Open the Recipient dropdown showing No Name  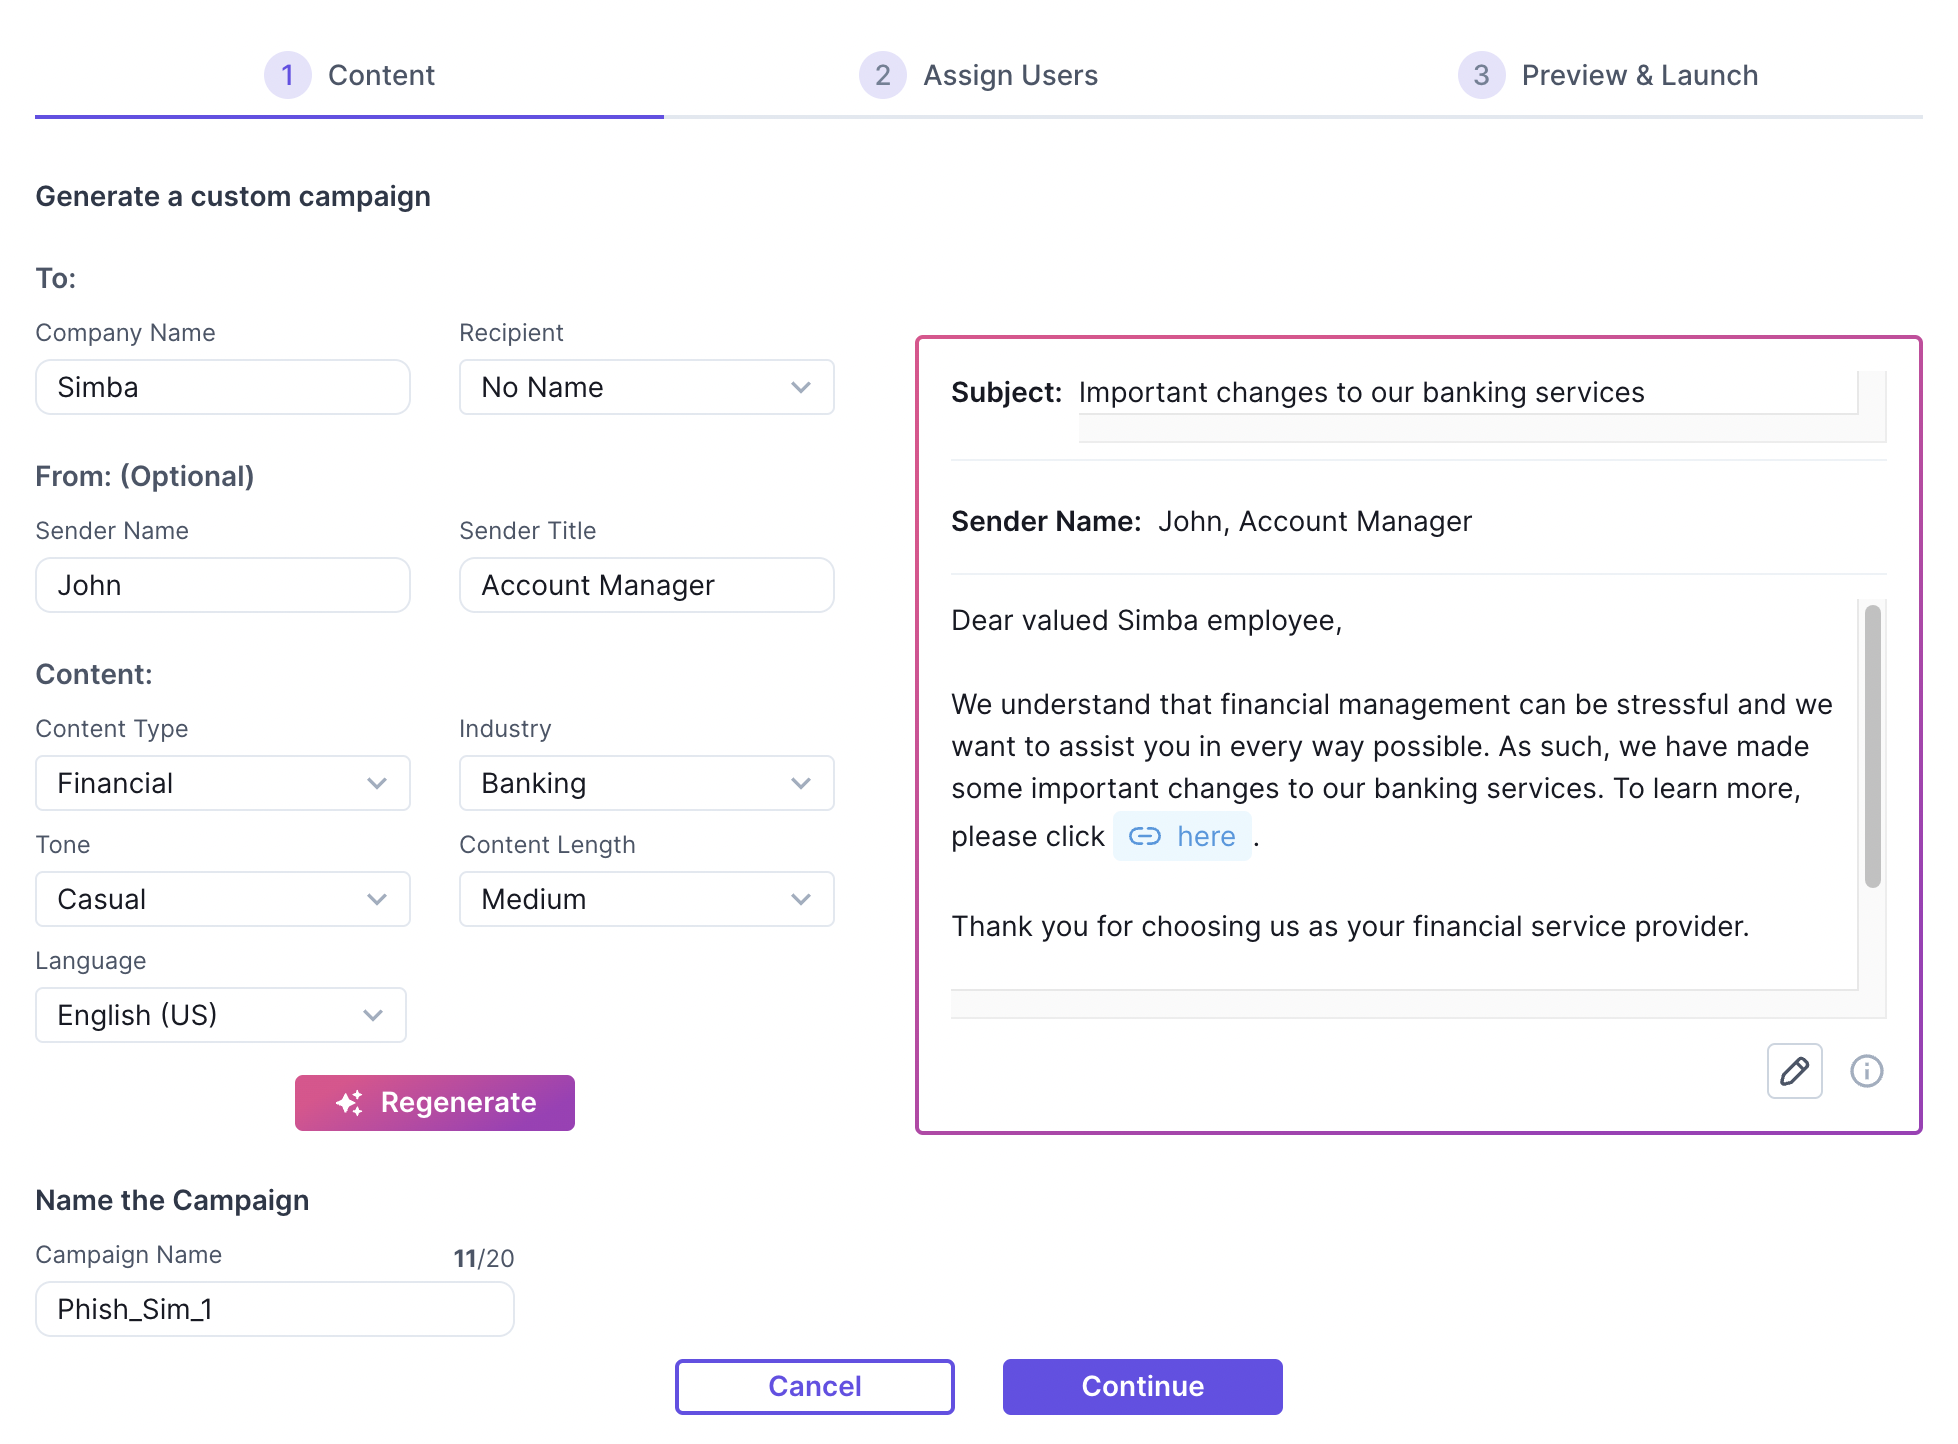click(646, 387)
